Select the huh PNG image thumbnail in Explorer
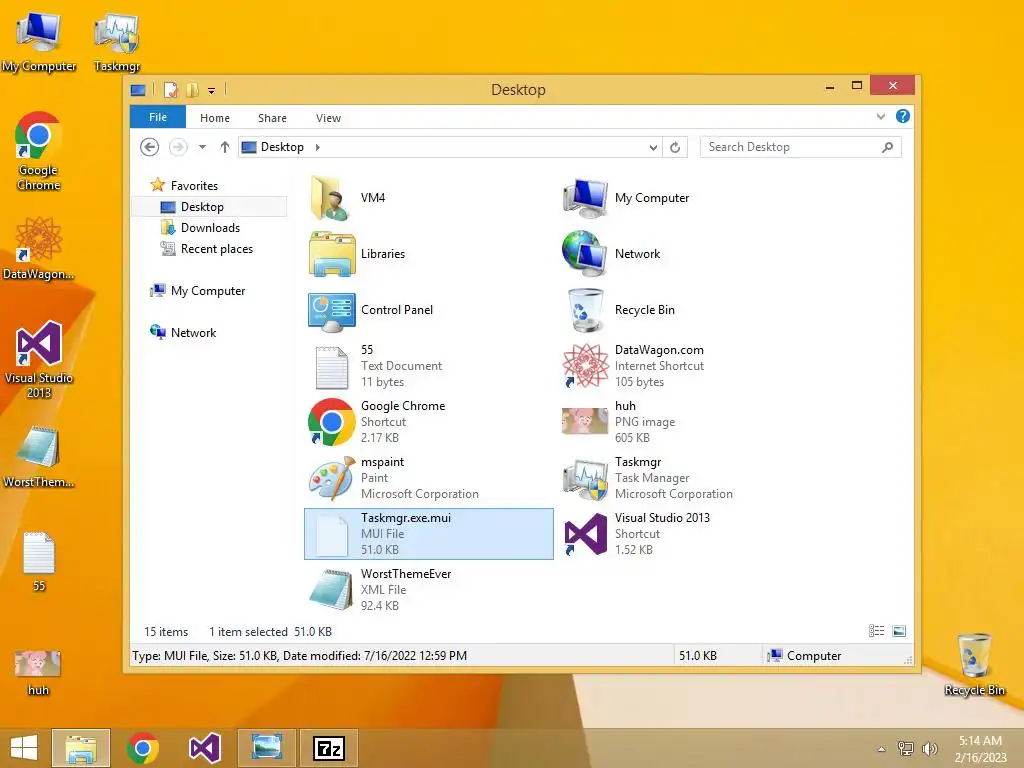The image size is (1024, 768). (x=585, y=421)
